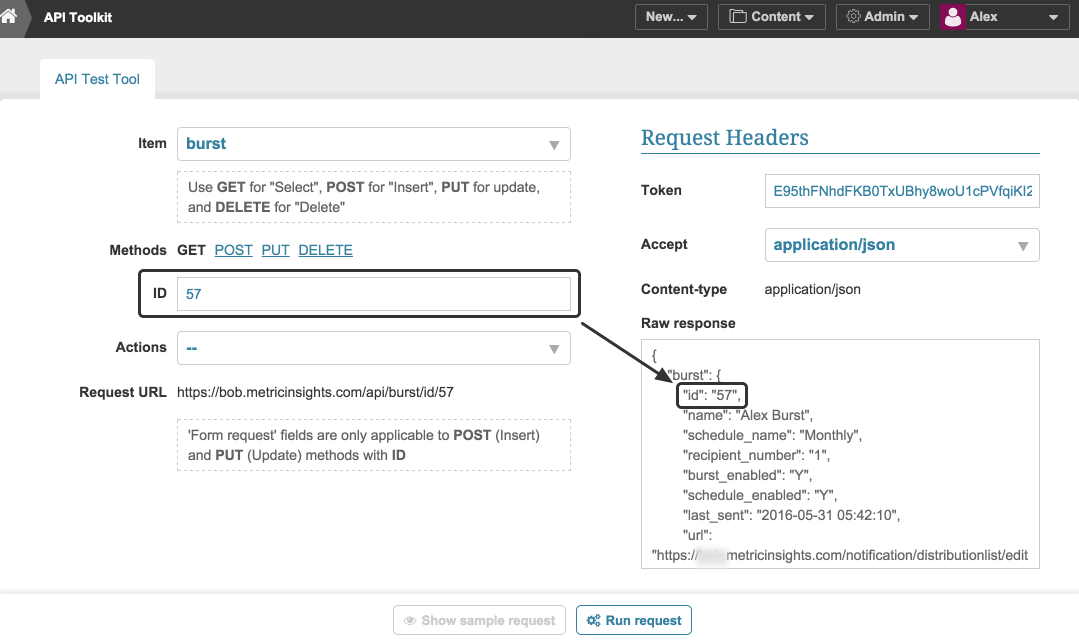This screenshot has height=640, width=1079.
Task: Click the Request Headers heading
Action: pos(725,138)
